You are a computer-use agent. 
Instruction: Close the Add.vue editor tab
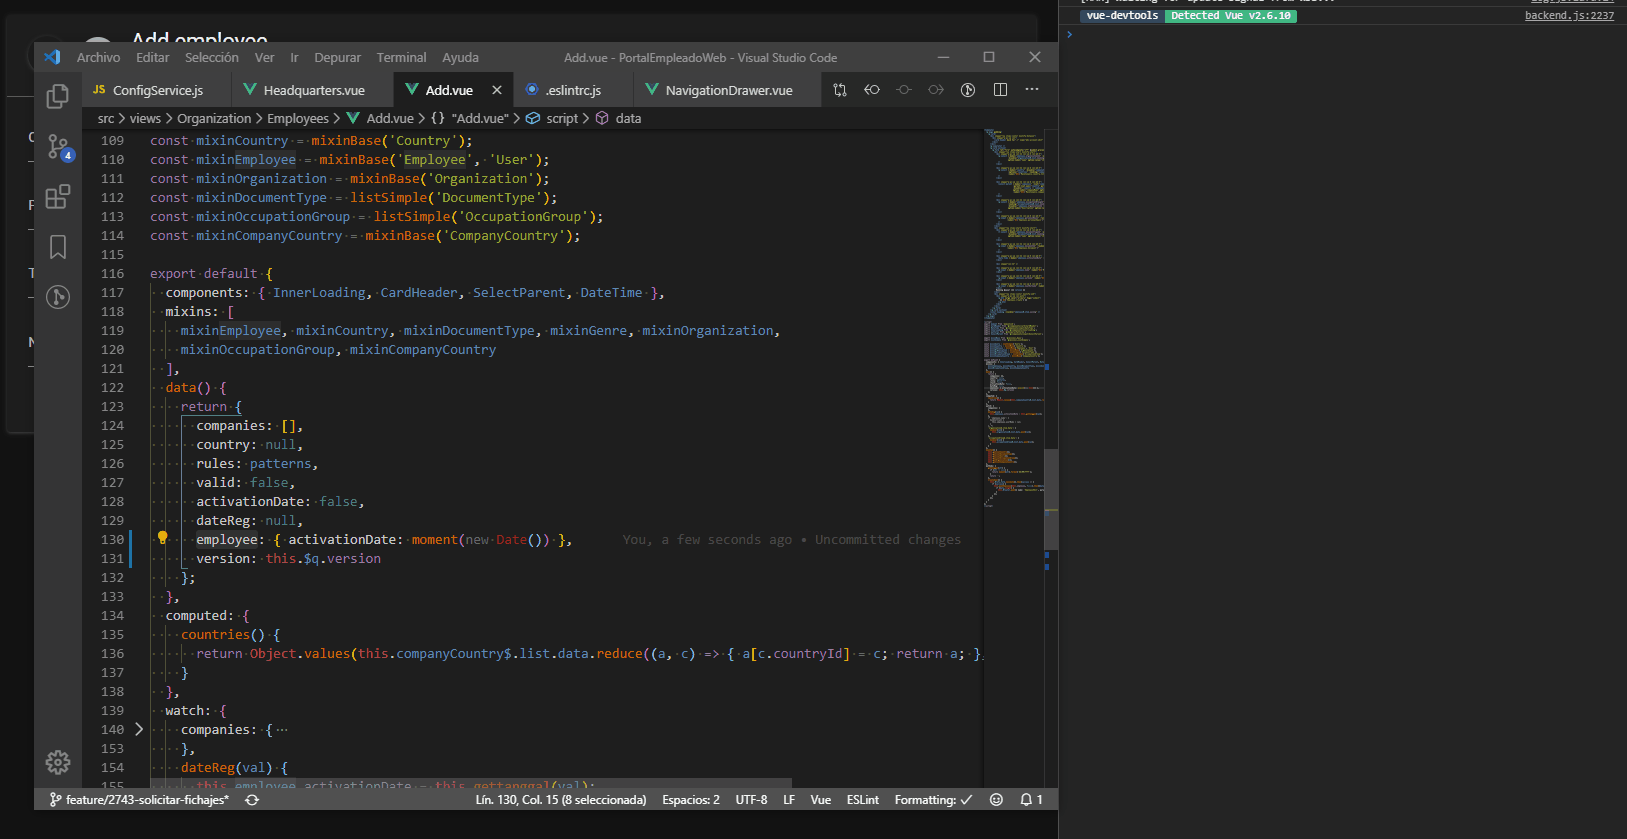[x=497, y=90]
